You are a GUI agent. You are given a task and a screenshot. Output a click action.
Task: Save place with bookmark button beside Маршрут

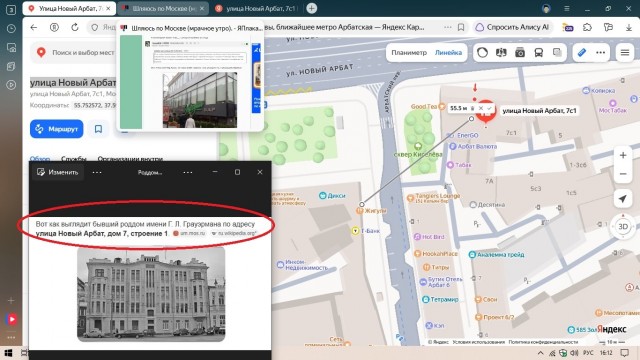tap(98, 129)
